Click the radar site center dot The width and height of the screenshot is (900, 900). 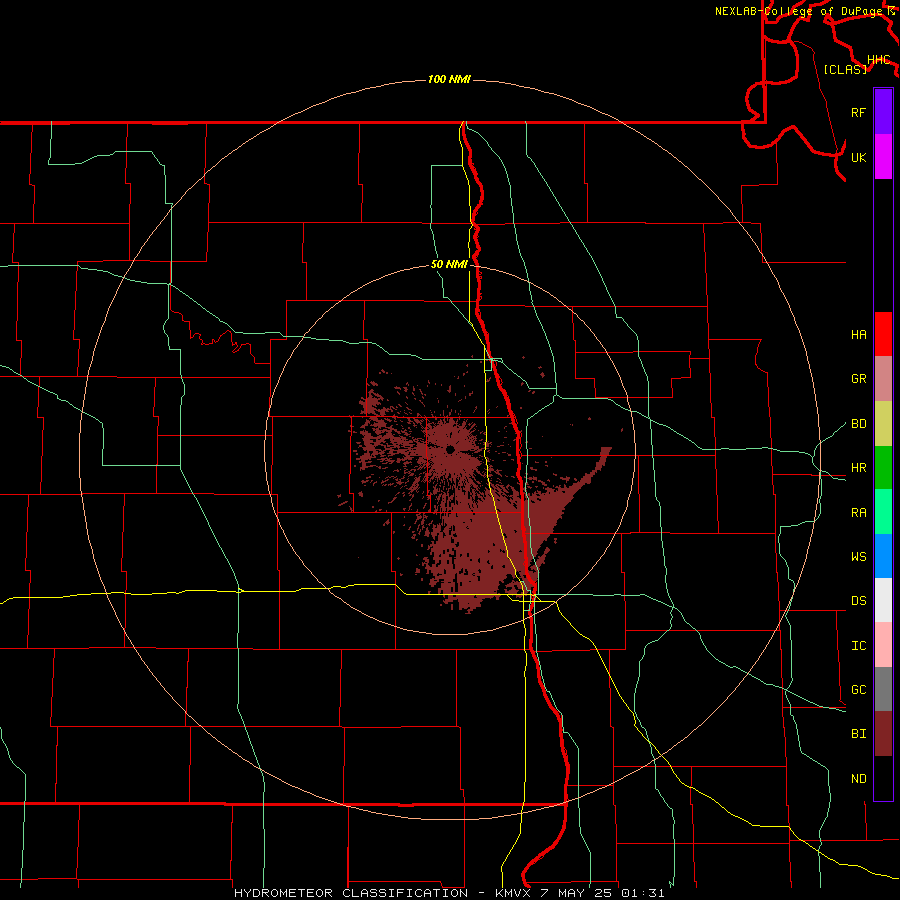451,449
